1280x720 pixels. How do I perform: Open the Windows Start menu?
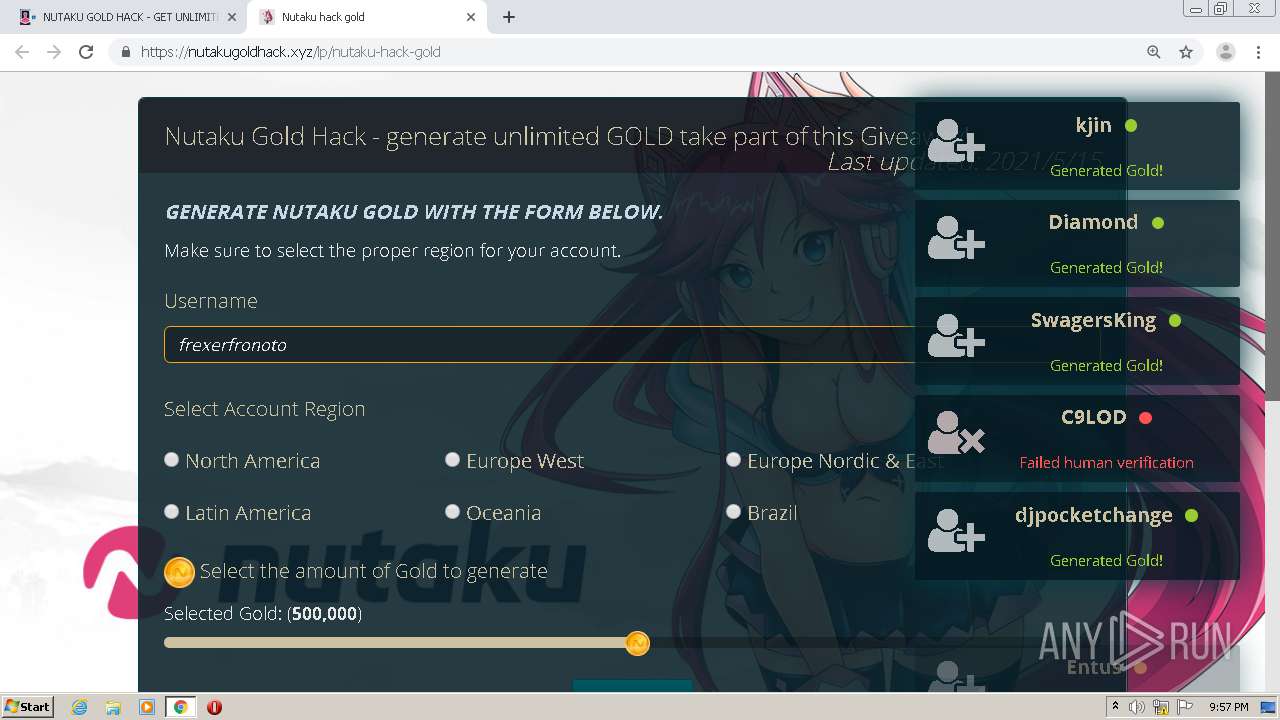pyautogui.click(x=28, y=707)
